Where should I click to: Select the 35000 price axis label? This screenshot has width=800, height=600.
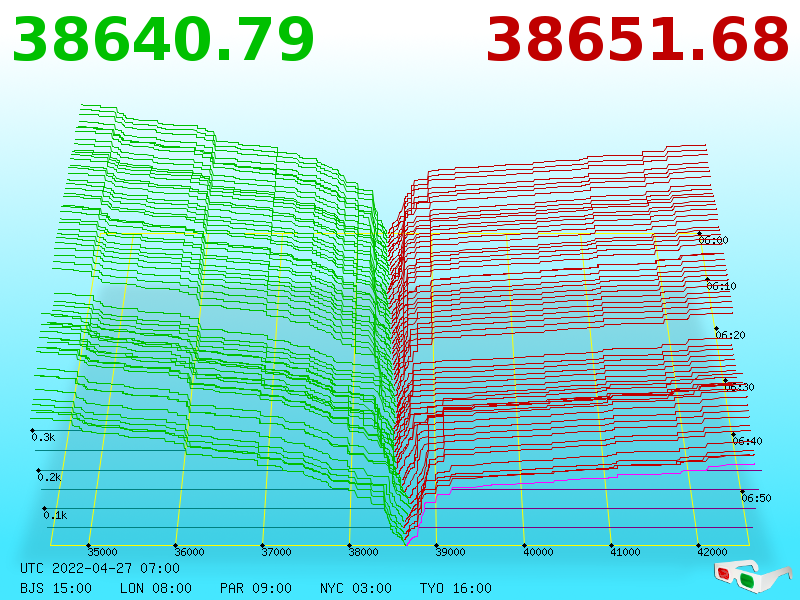pyautogui.click(x=102, y=552)
